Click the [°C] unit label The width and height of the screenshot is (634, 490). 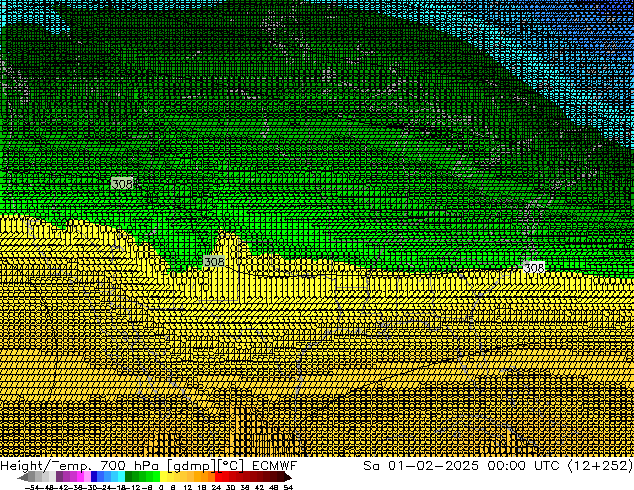pyautogui.click(x=230, y=466)
